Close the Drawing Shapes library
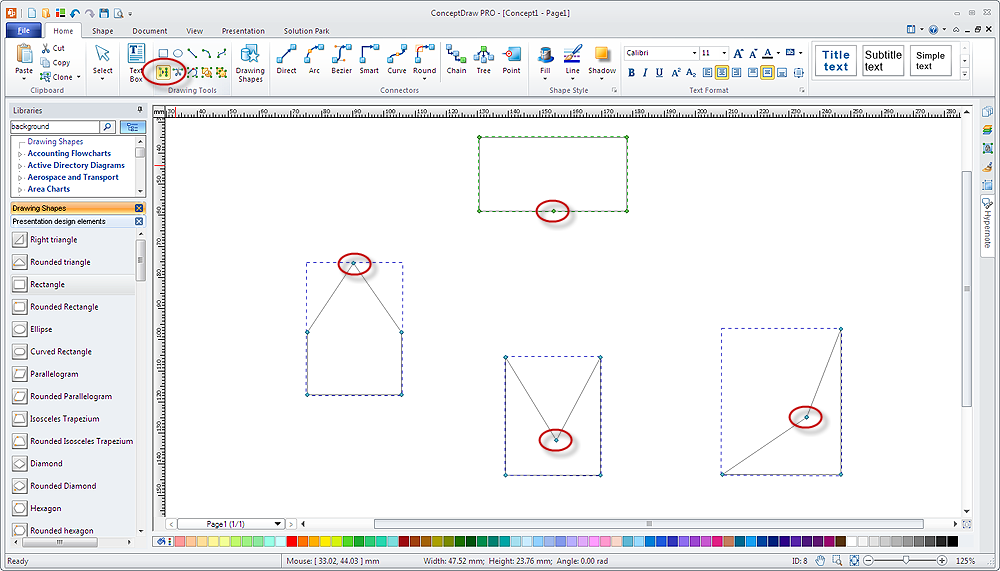 tap(138, 209)
